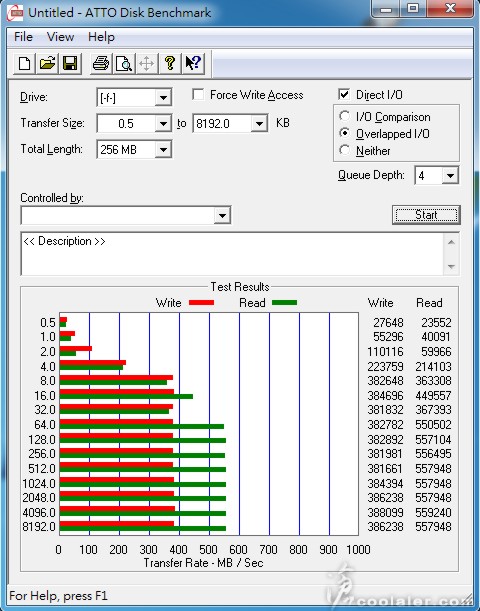
Task: Click the four-arrow move toolbar icon
Action: coord(147,63)
